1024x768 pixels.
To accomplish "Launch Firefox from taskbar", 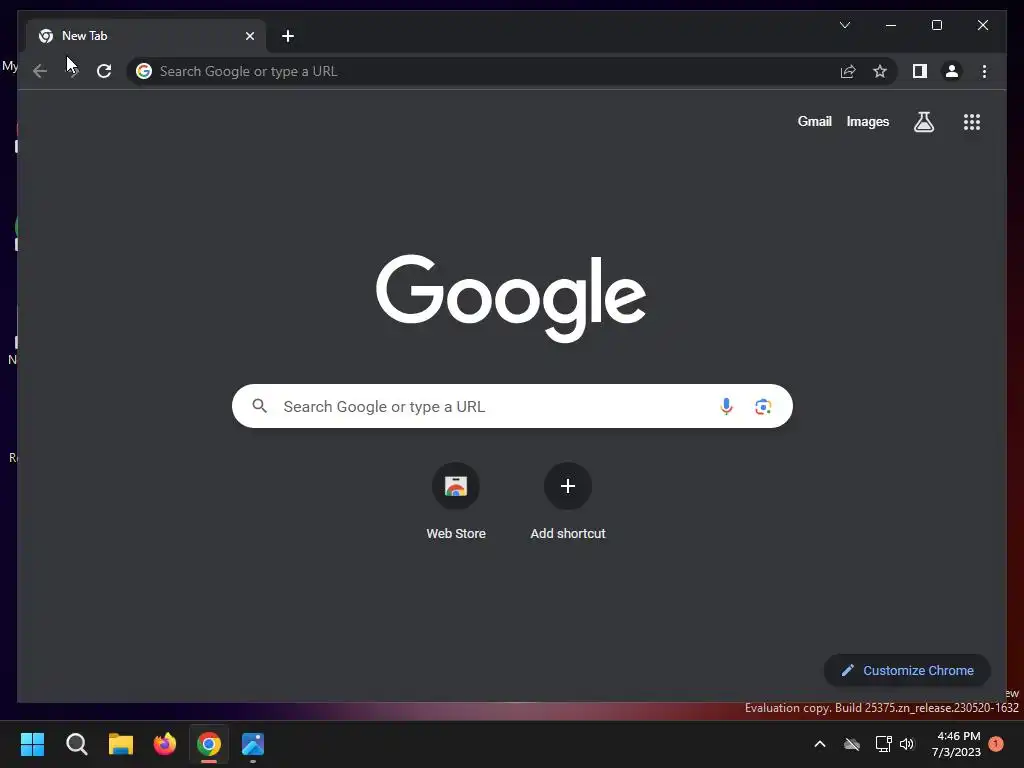I will (x=165, y=744).
